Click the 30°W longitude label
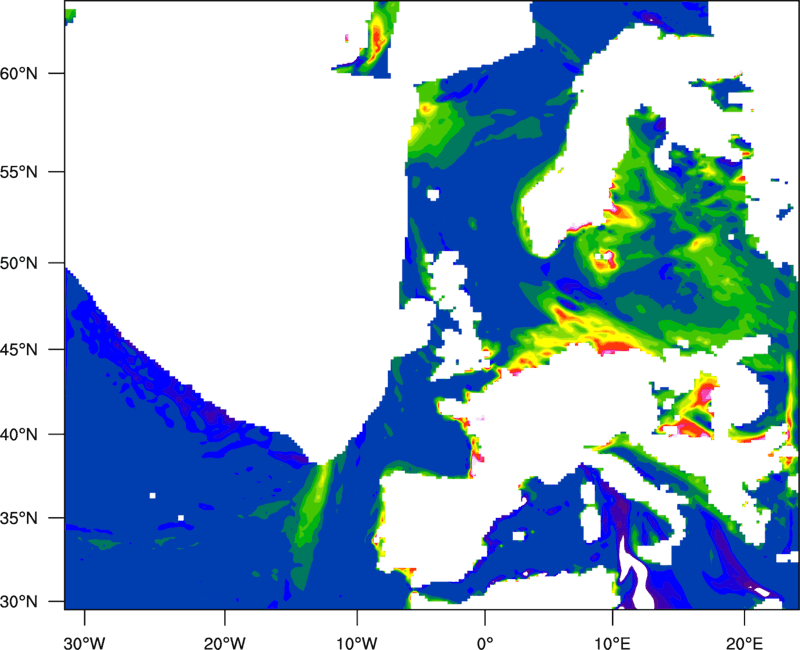800x650 pixels. [85, 643]
